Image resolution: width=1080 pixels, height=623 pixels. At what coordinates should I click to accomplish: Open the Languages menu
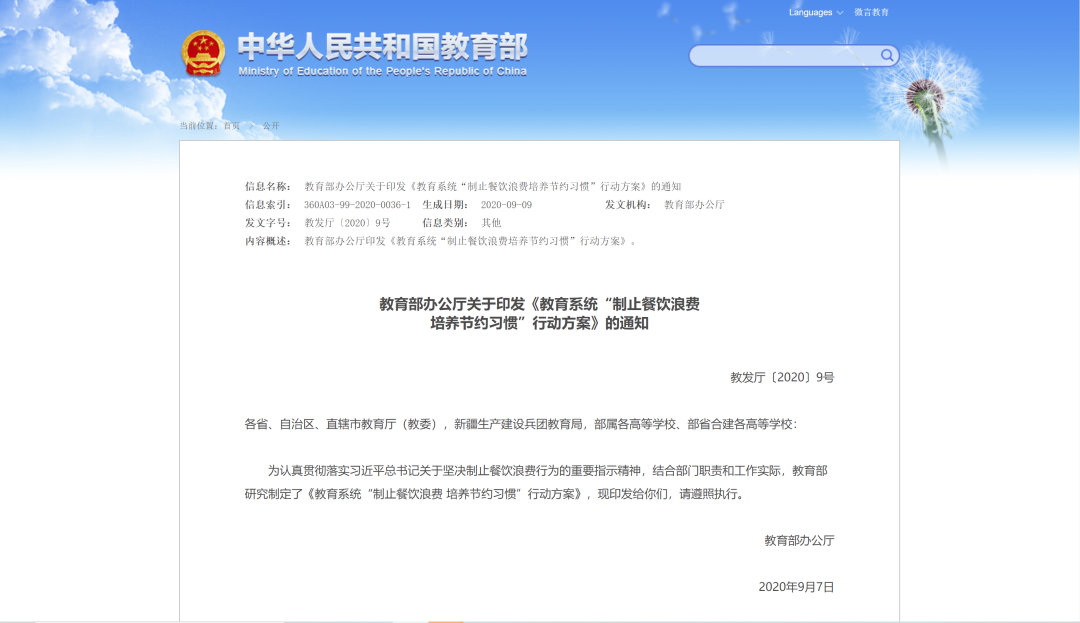(811, 12)
